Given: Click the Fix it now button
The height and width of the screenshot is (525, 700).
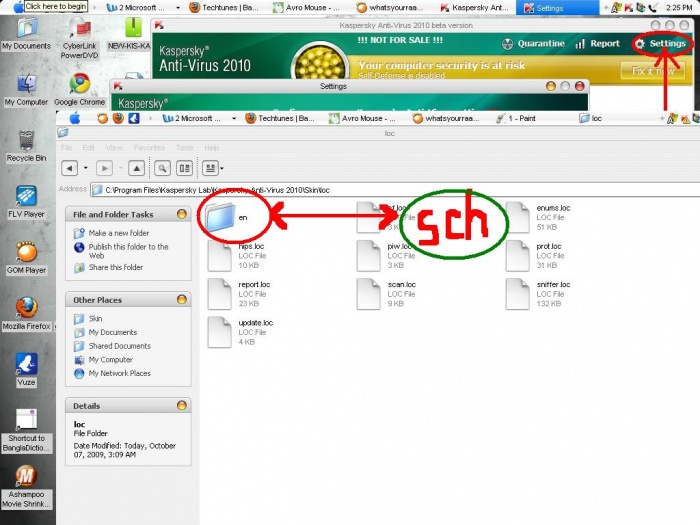Looking at the screenshot, I should [x=653, y=71].
